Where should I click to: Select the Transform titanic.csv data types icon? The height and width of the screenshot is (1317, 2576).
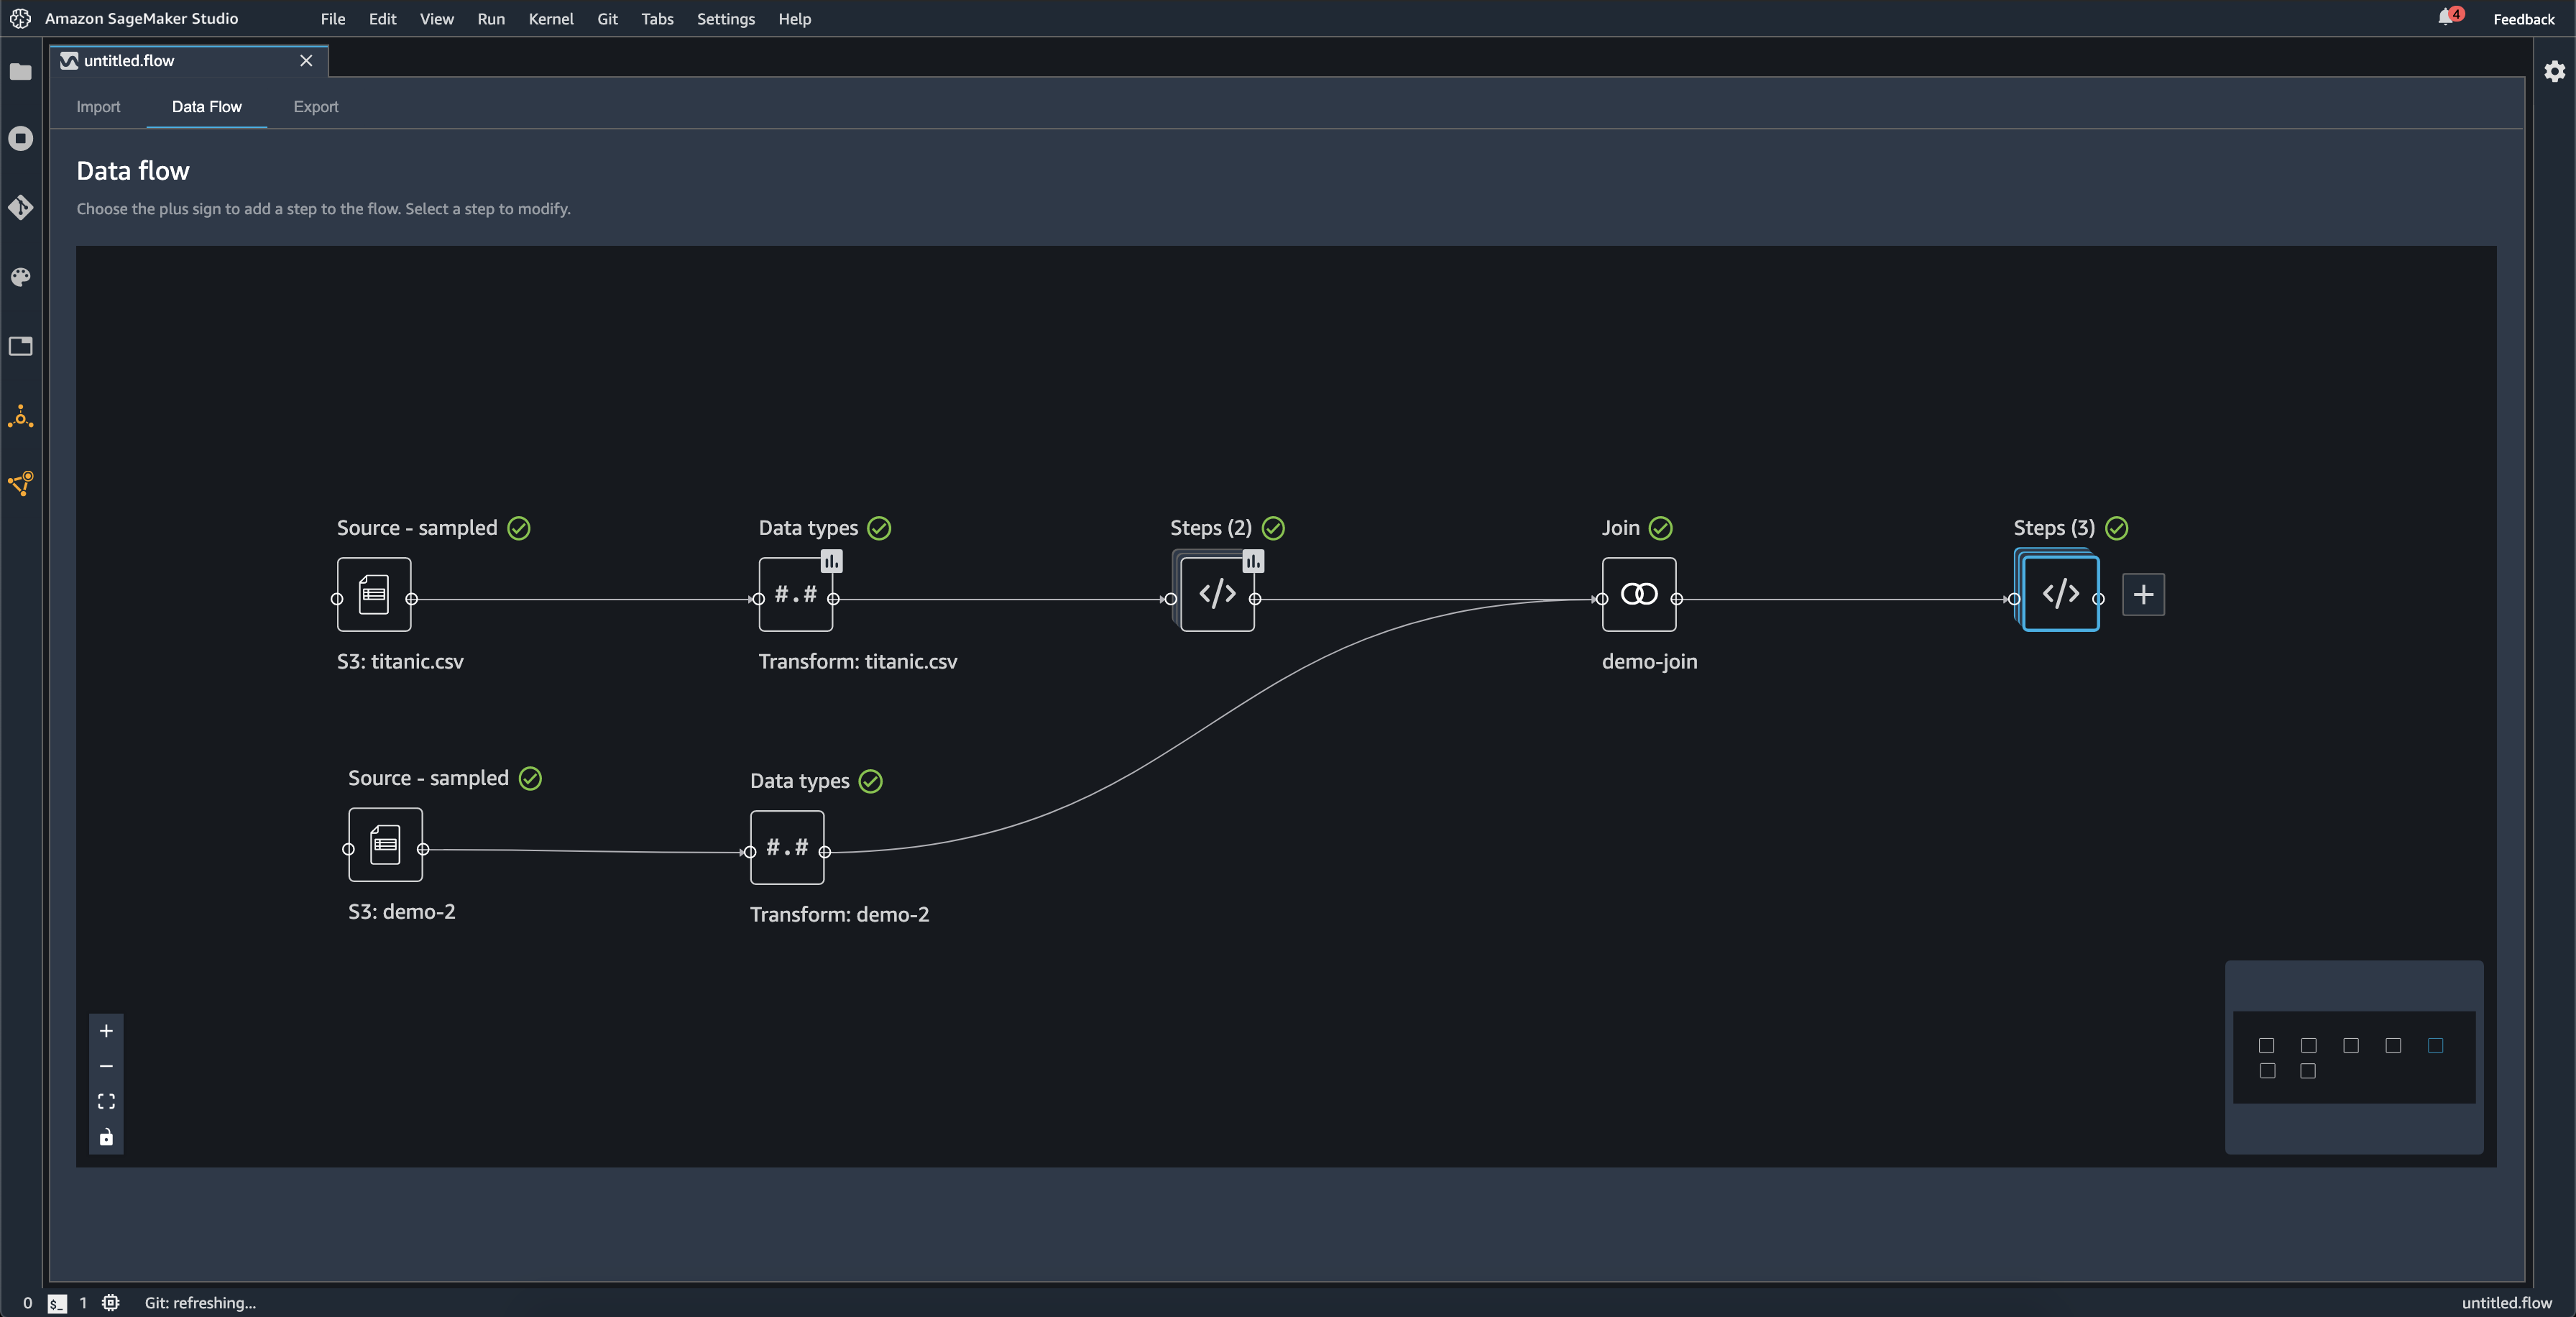(x=793, y=593)
